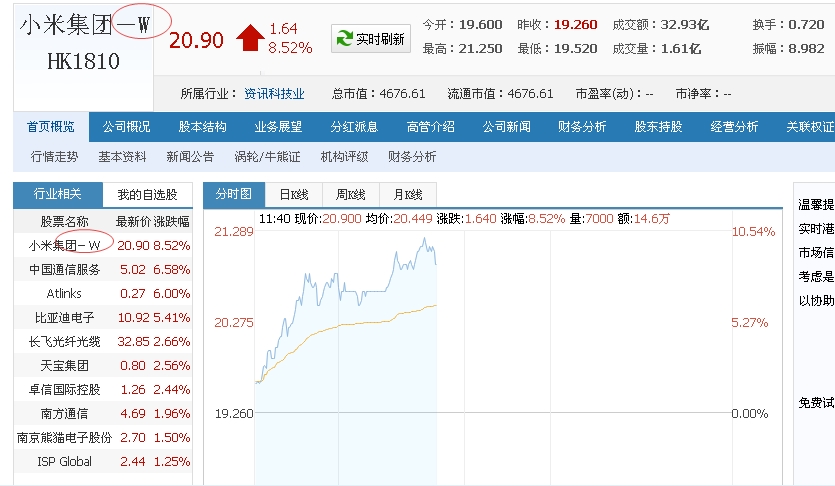Viewport: 835px width, 486px height.
Task: Click the ISP Global stock row
Action: (103, 462)
